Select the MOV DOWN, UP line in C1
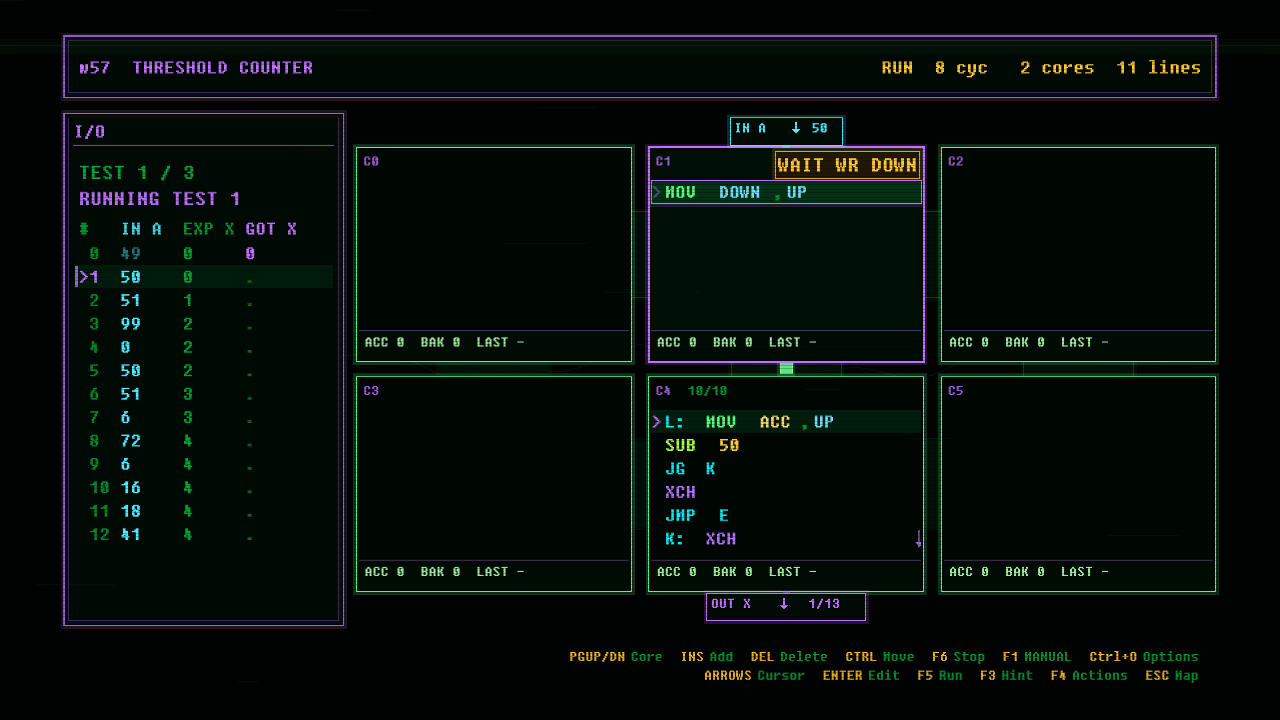The height and width of the screenshot is (720, 1280). (786, 192)
